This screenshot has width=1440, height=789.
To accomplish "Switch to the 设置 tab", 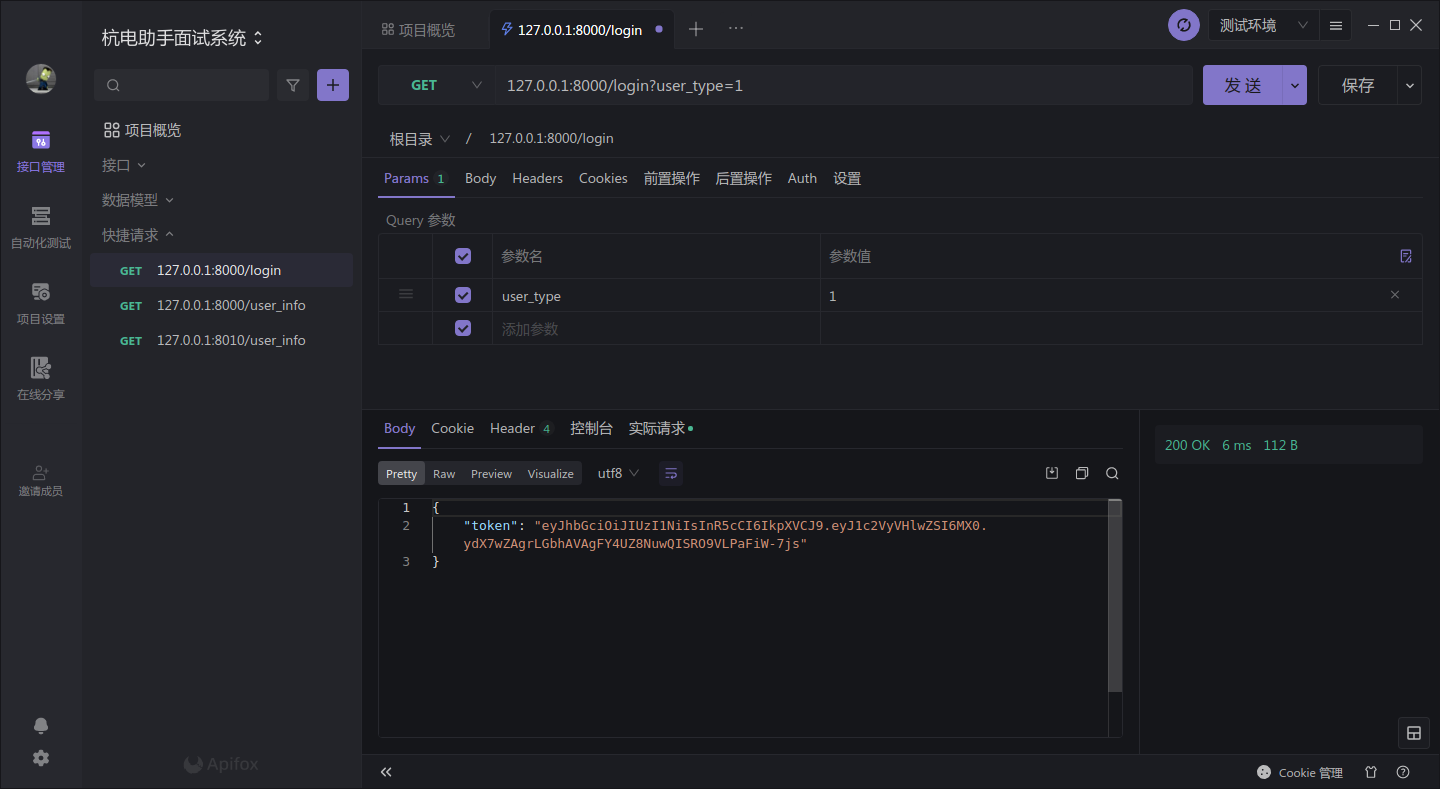I will tap(847, 178).
